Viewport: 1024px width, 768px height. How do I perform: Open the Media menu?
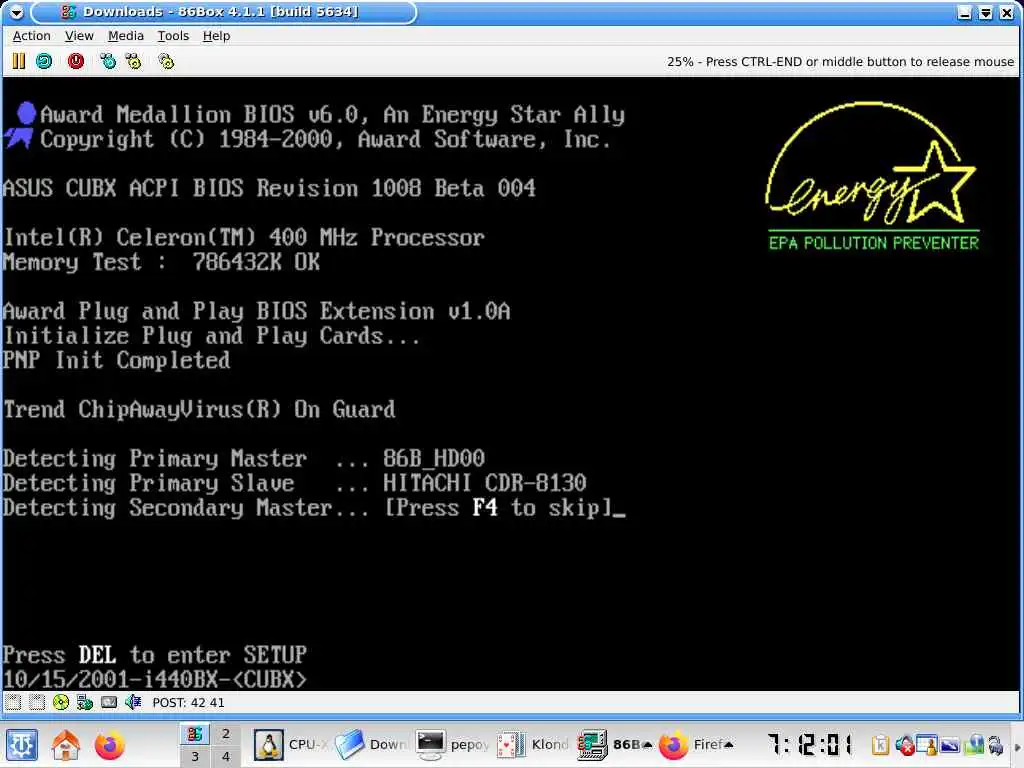pos(125,36)
